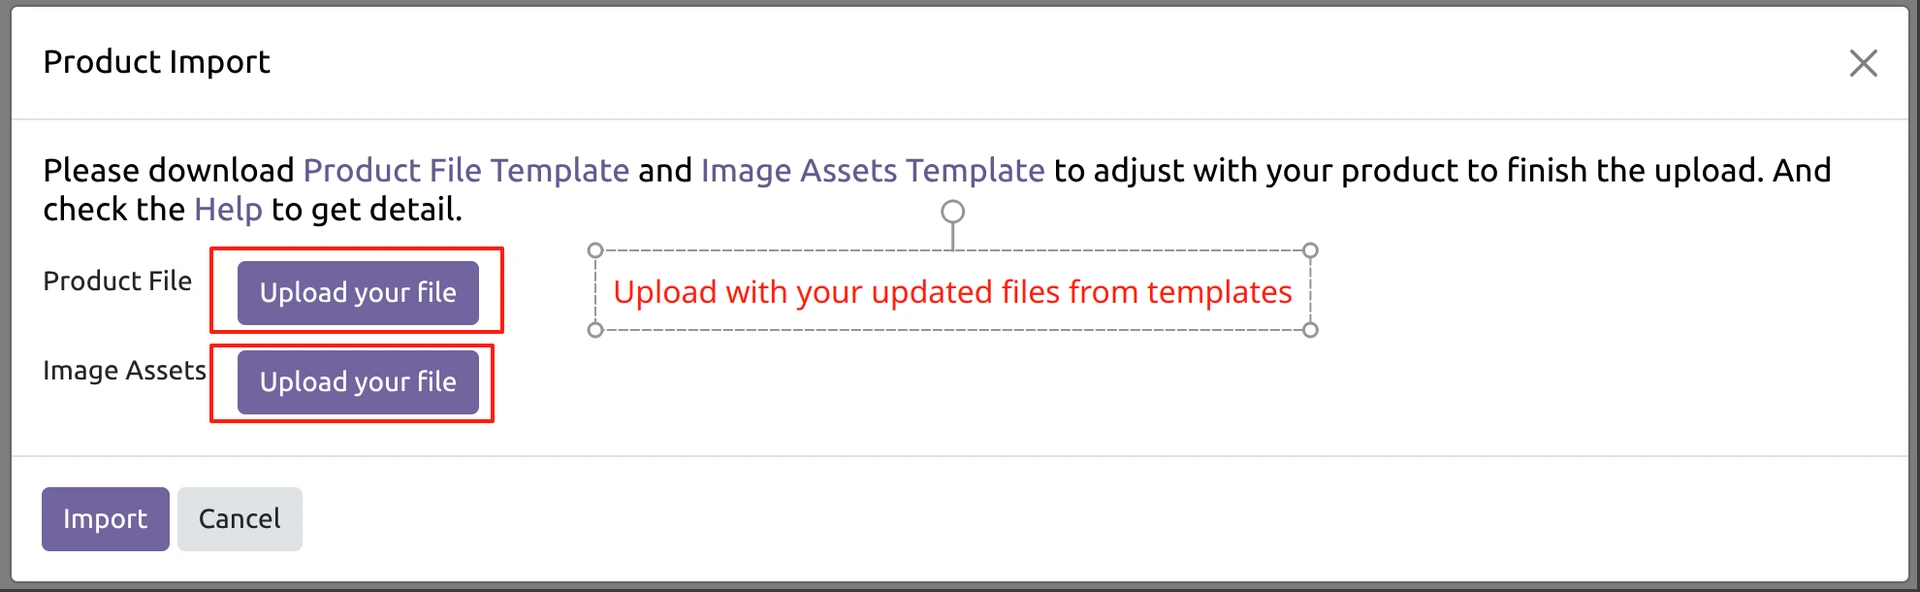
Task: Click the Help link
Action: click(x=228, y=210)
